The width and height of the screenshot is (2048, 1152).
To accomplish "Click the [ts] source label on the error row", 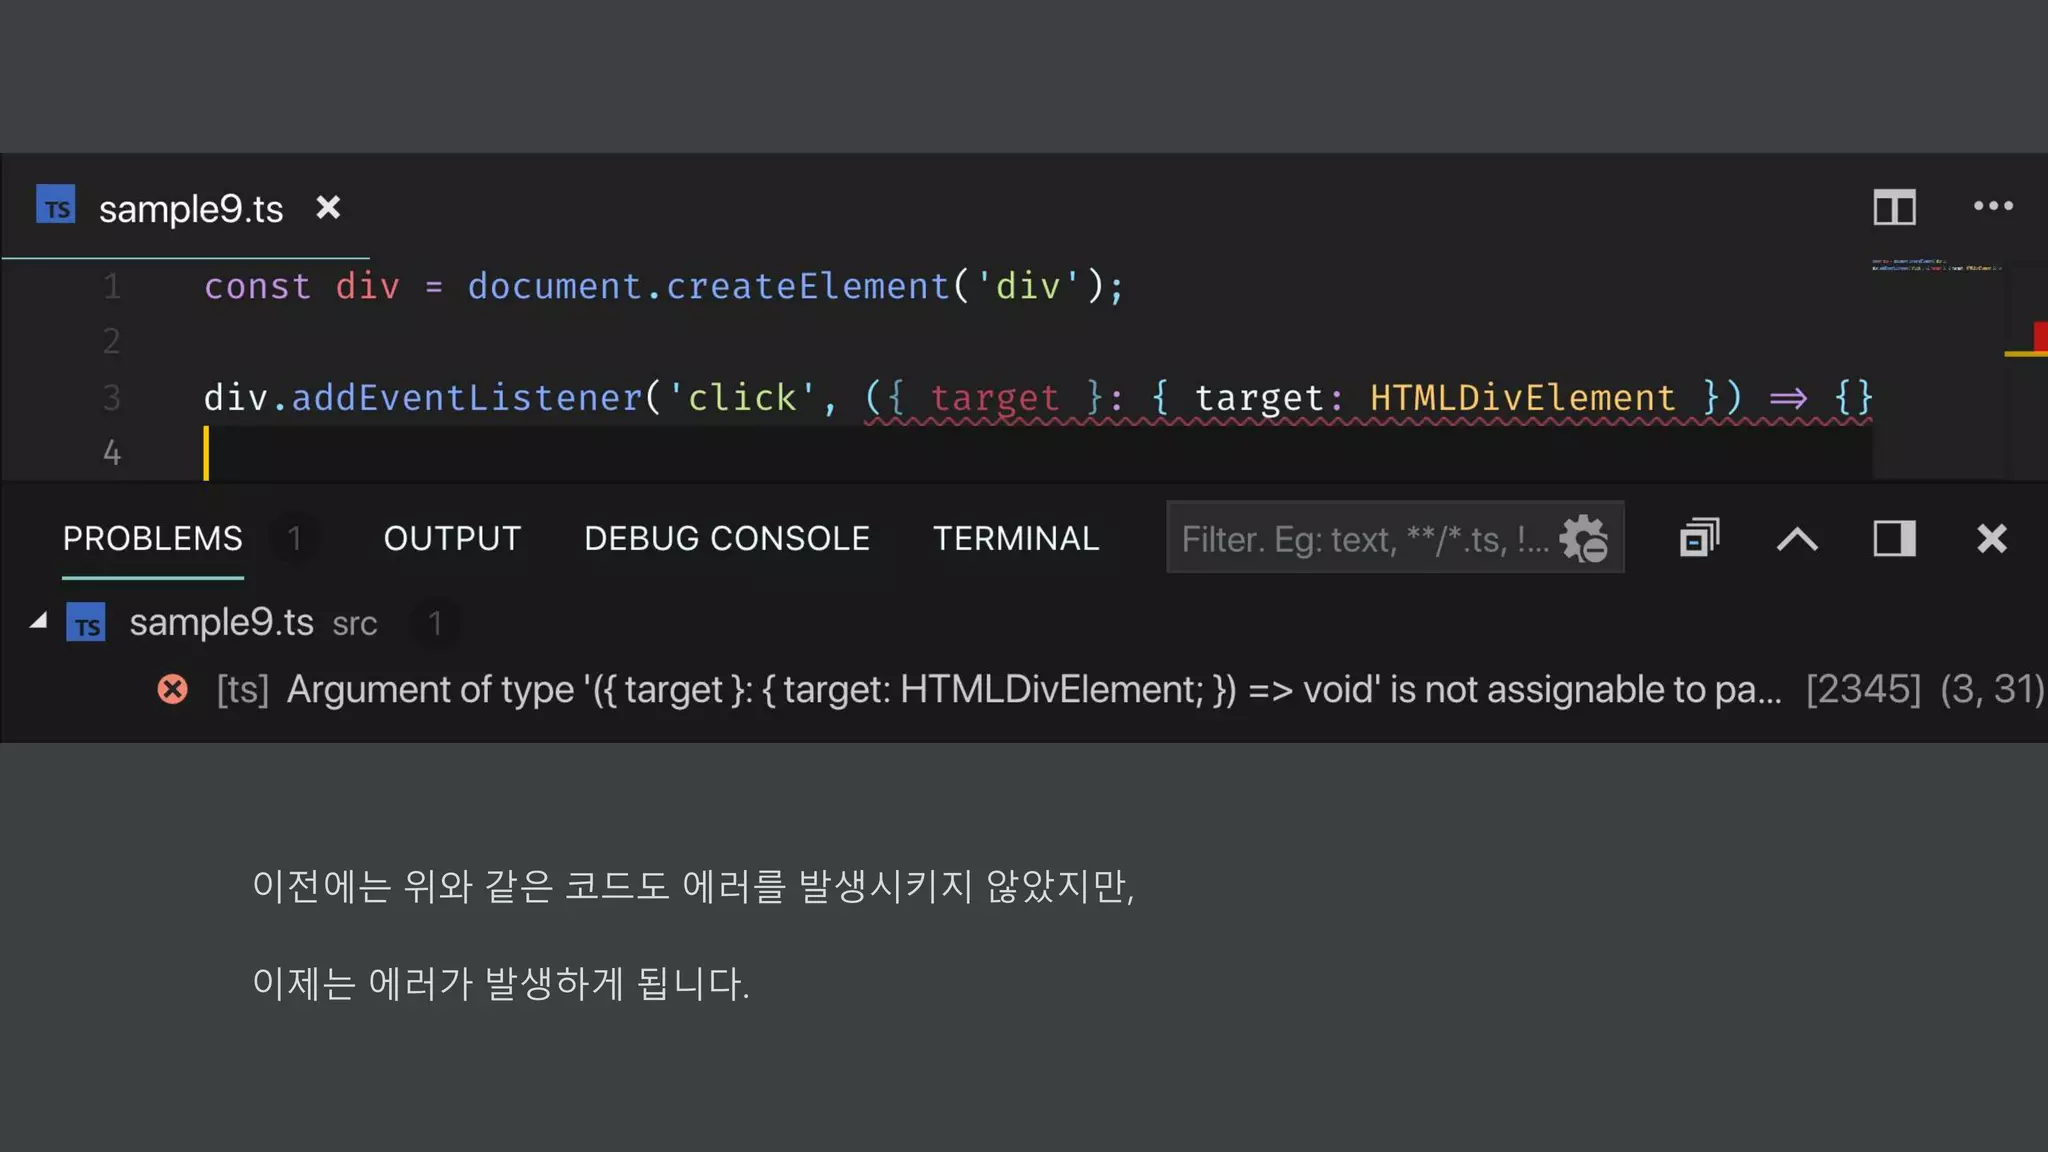I will pos(243,689).
